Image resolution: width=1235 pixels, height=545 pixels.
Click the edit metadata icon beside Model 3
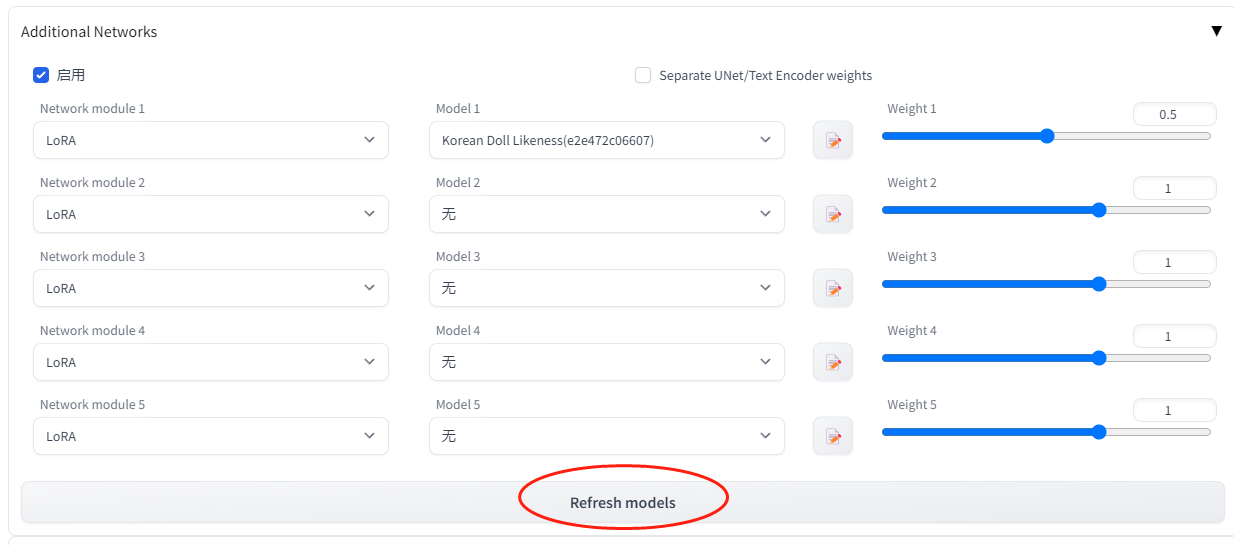pyautogui.click(x=833, y=289)
